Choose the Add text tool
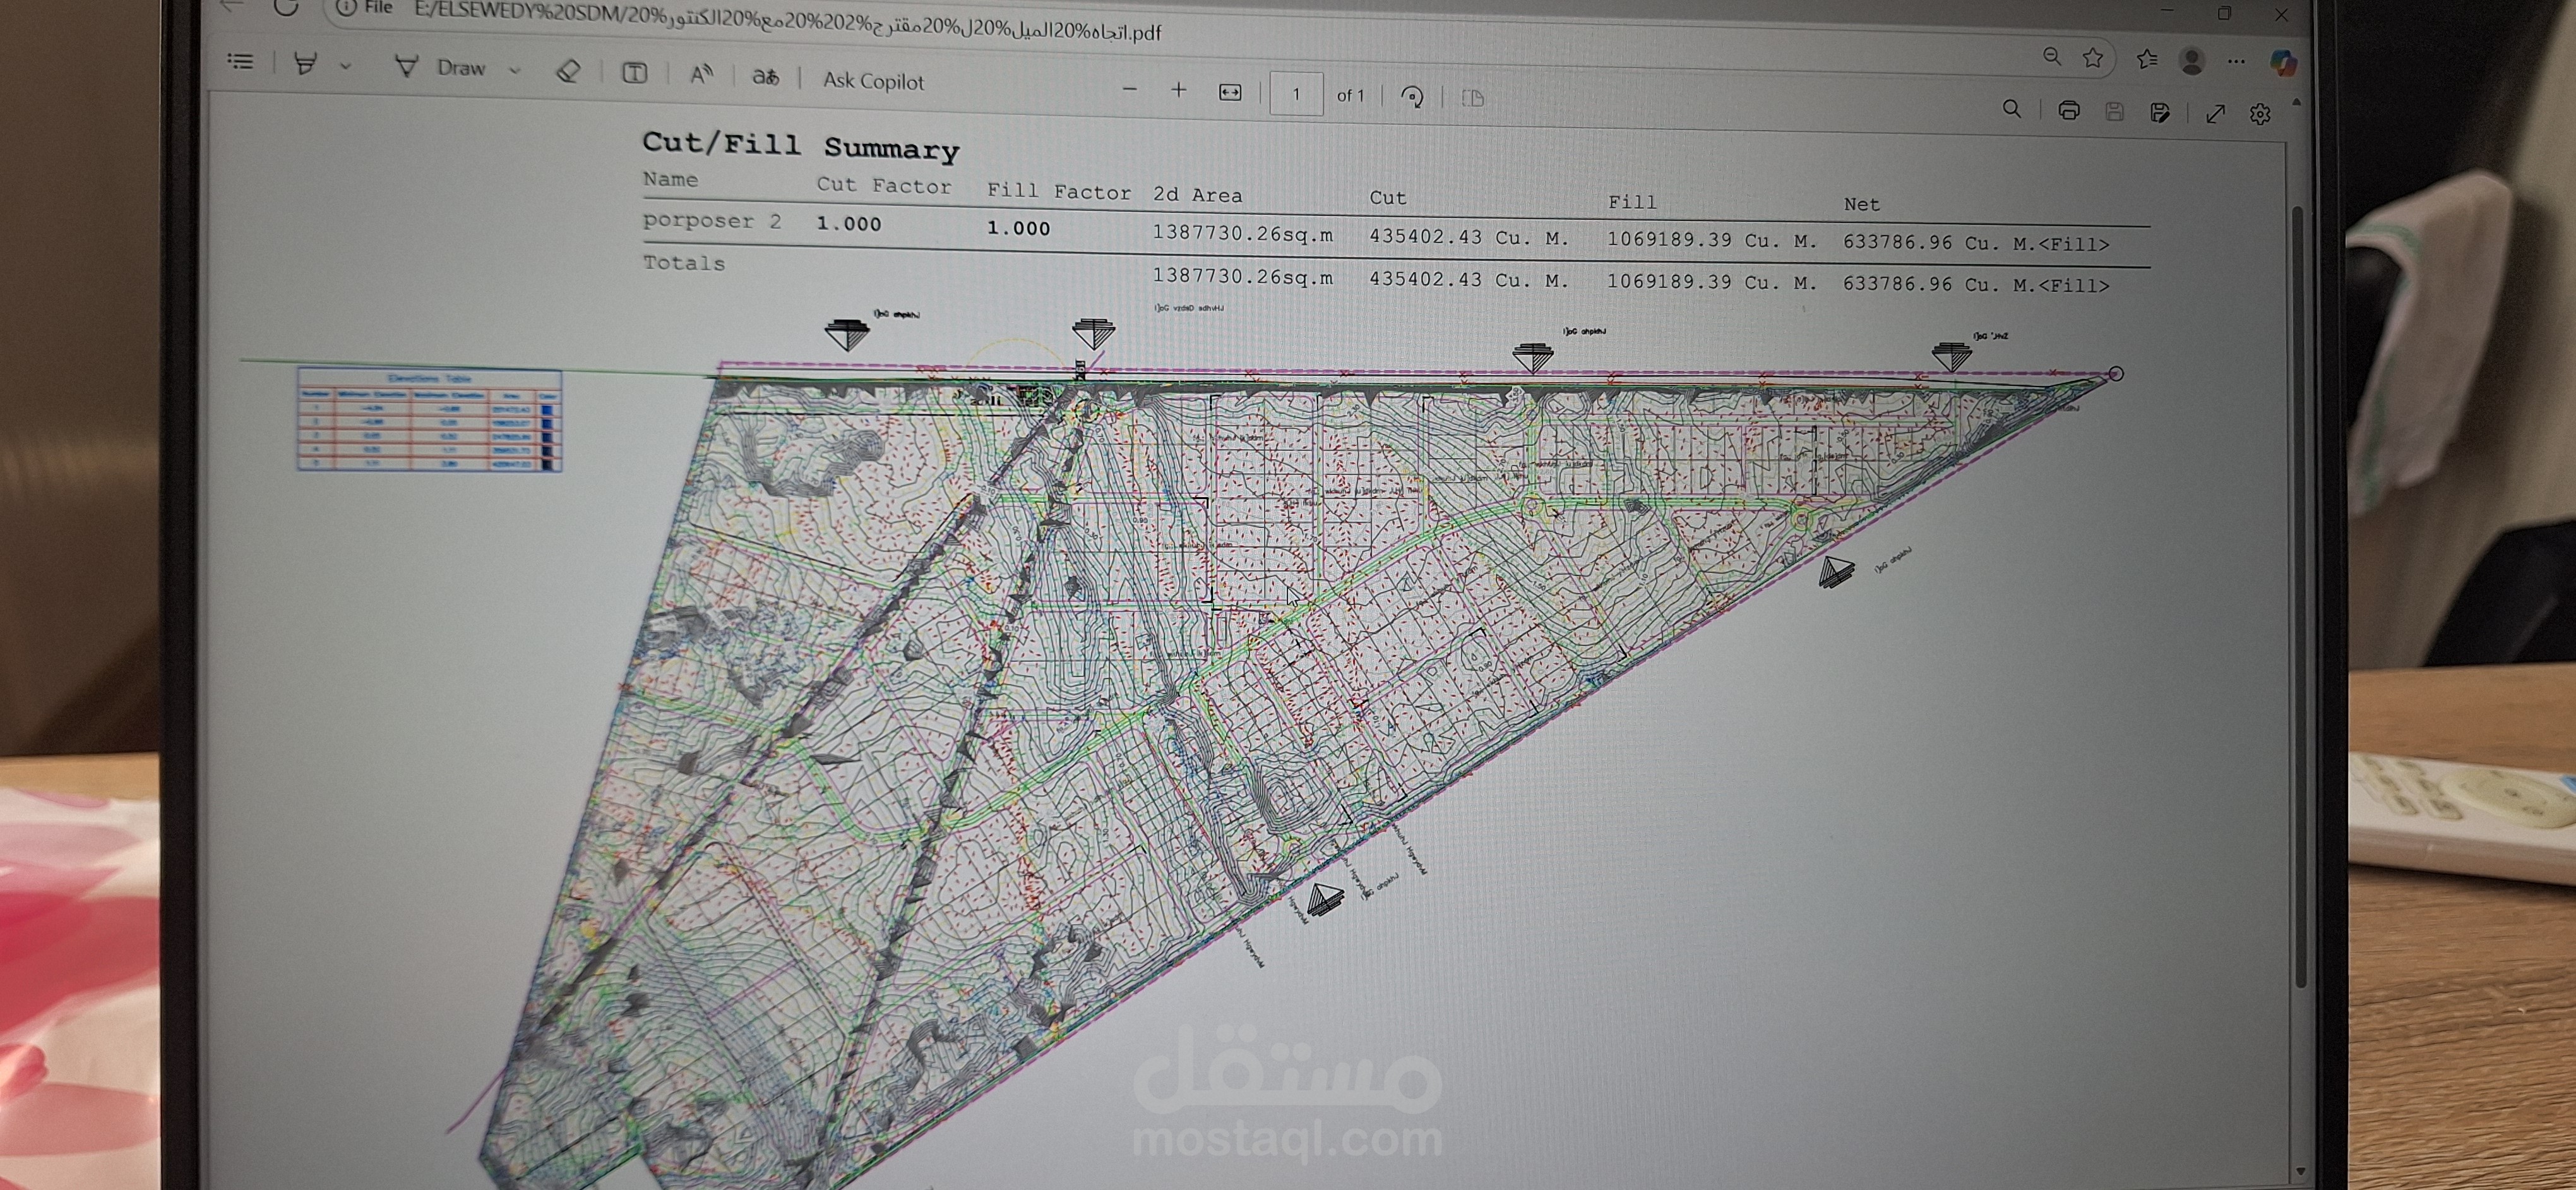This screenshot has width=2576, height=1190. 634,73
